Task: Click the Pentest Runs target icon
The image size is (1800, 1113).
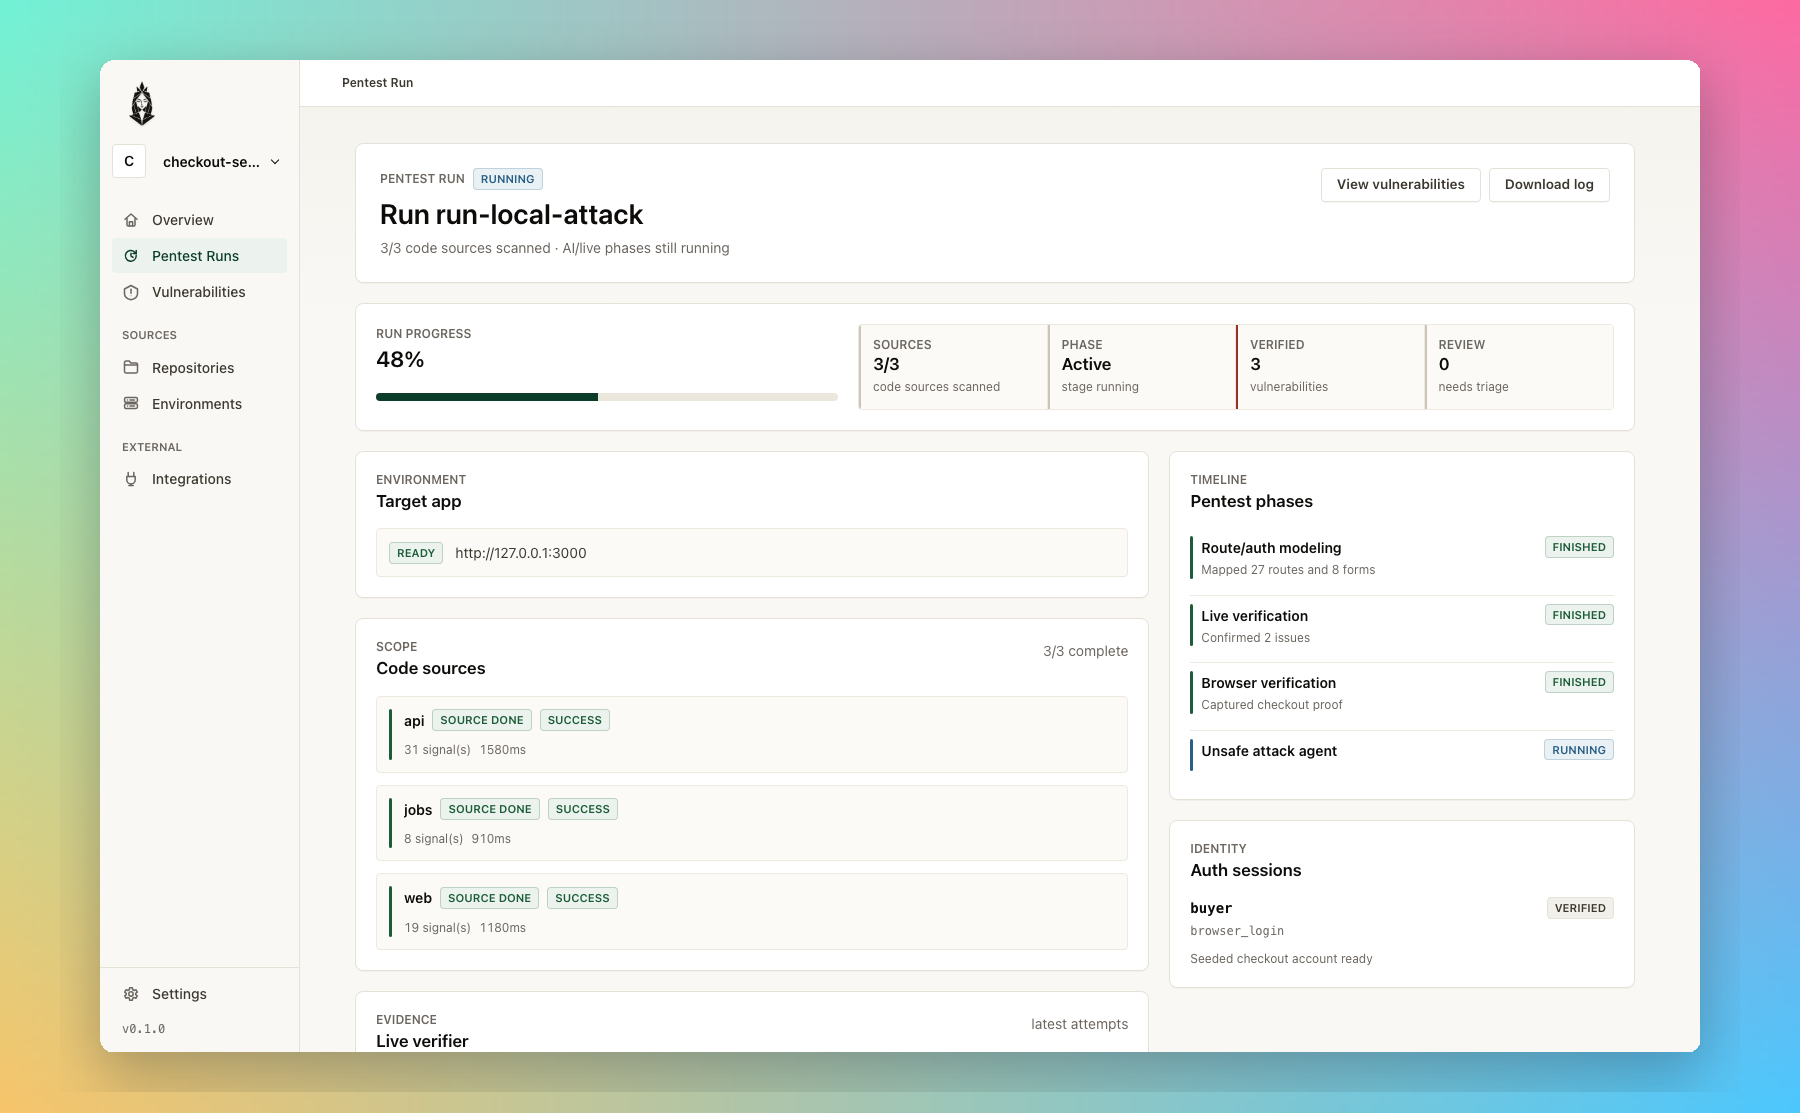Action: click(x=131, y=256)
